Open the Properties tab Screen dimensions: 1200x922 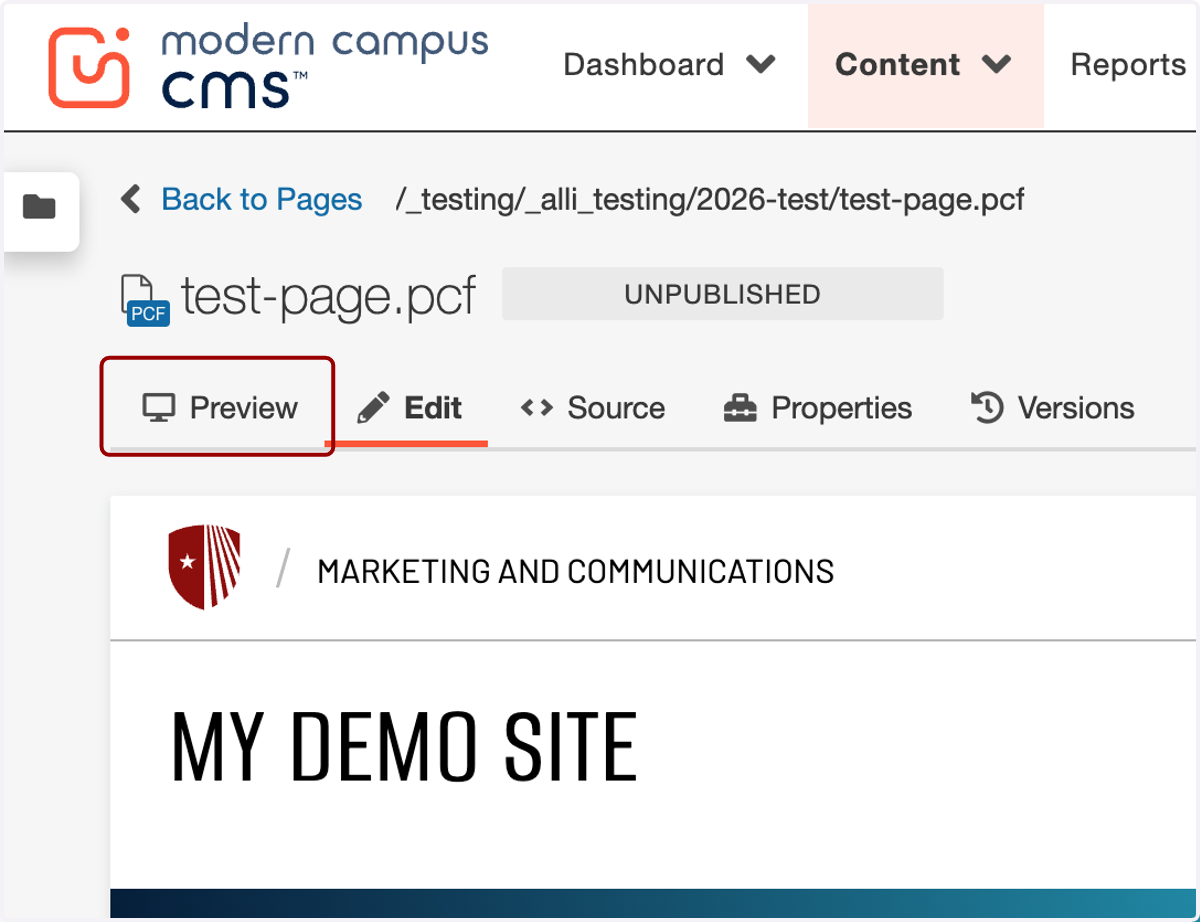point(817,408)
